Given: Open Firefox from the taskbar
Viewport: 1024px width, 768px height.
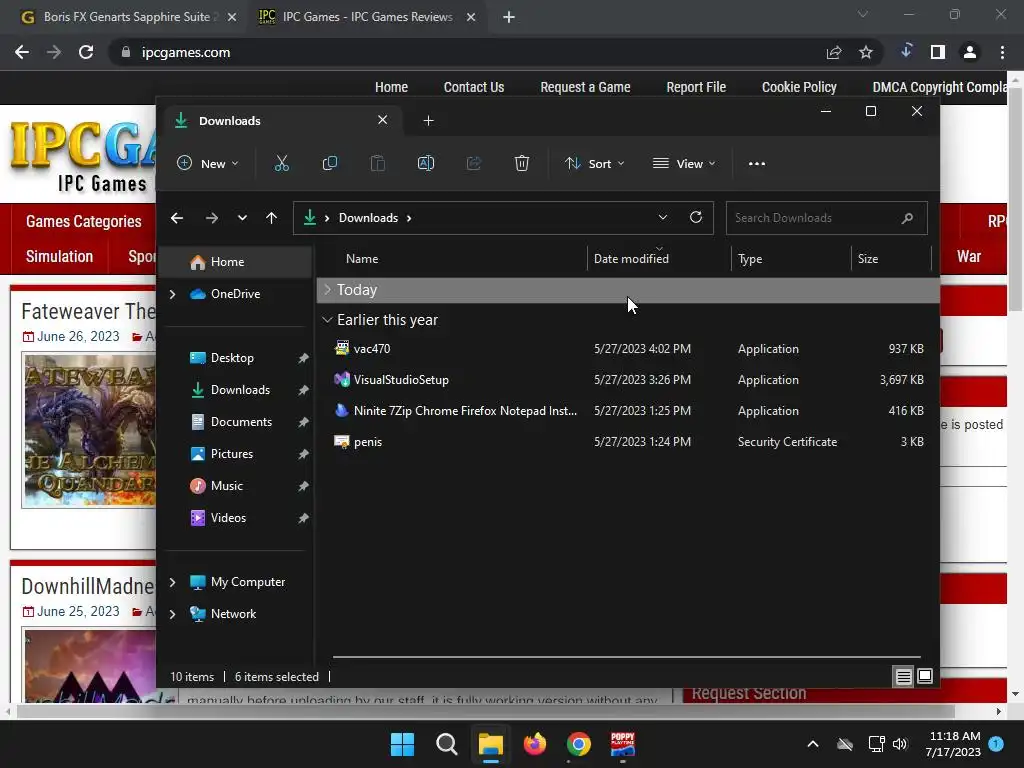Looking at the screenshot, I should point(535,744).
